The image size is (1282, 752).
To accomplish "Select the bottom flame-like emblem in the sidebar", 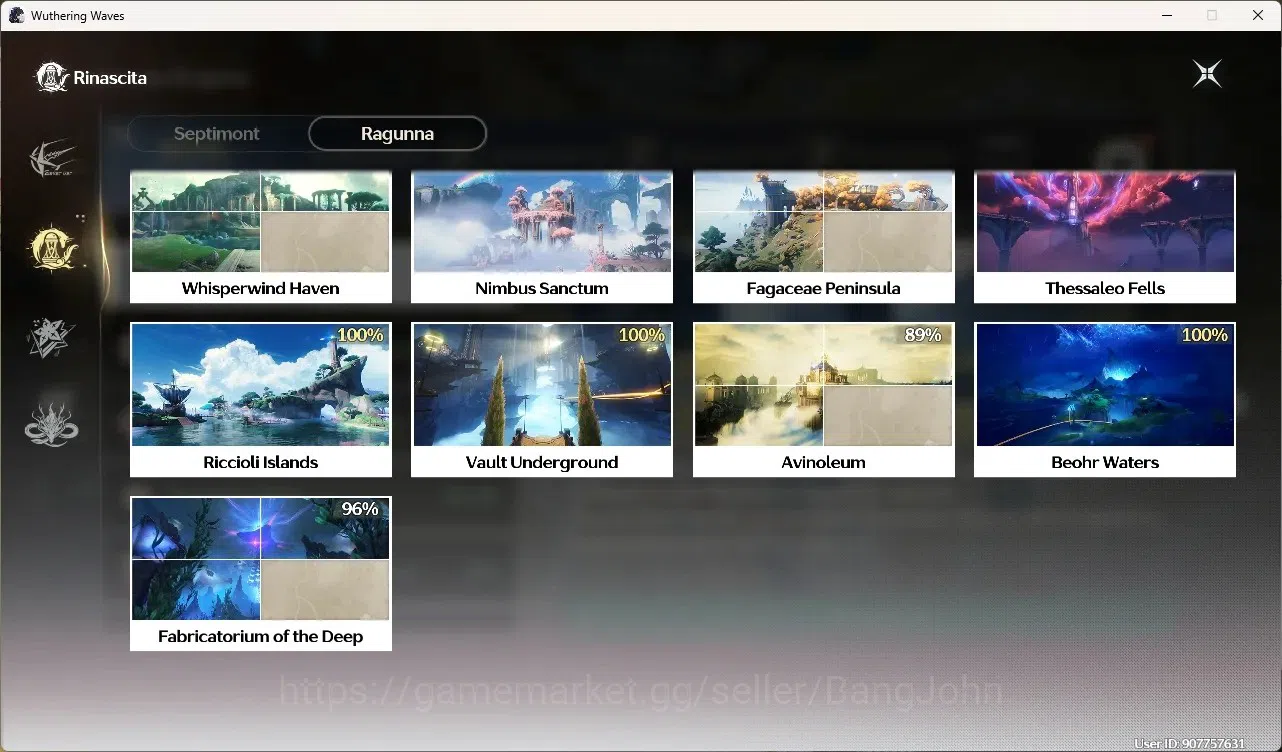I will click(x=51, y=424).
